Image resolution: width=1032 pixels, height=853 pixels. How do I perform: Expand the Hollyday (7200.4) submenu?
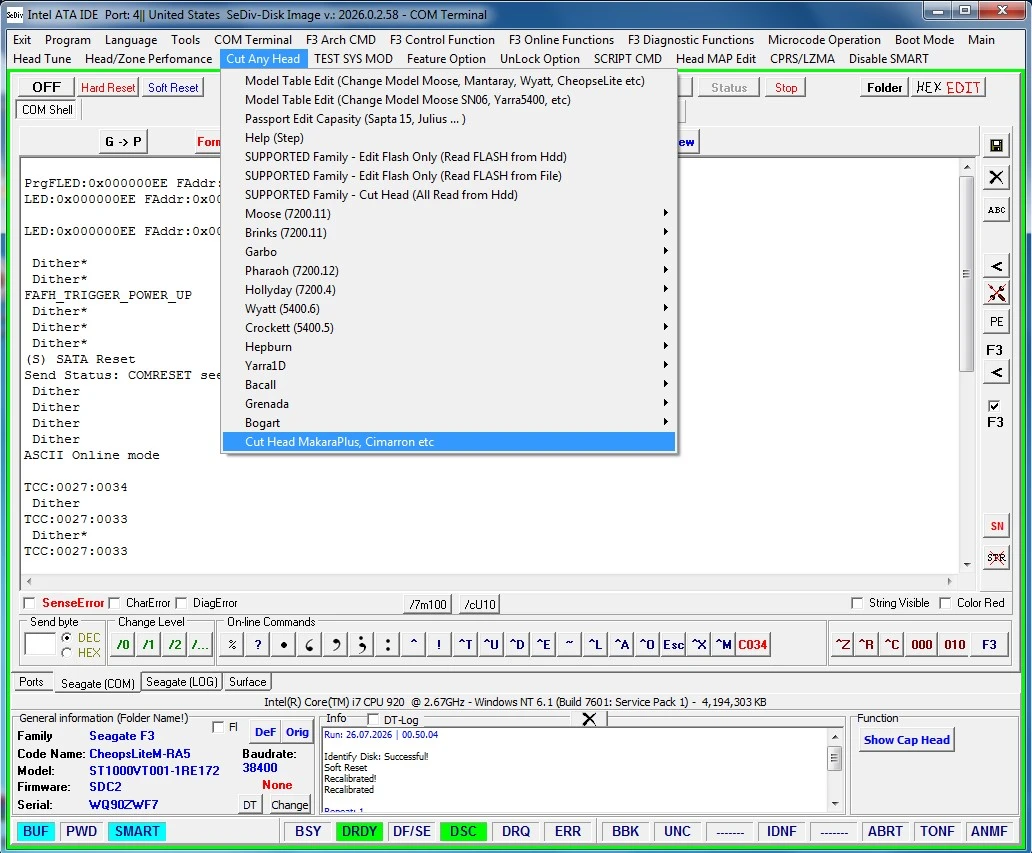[x=449, y=290]
